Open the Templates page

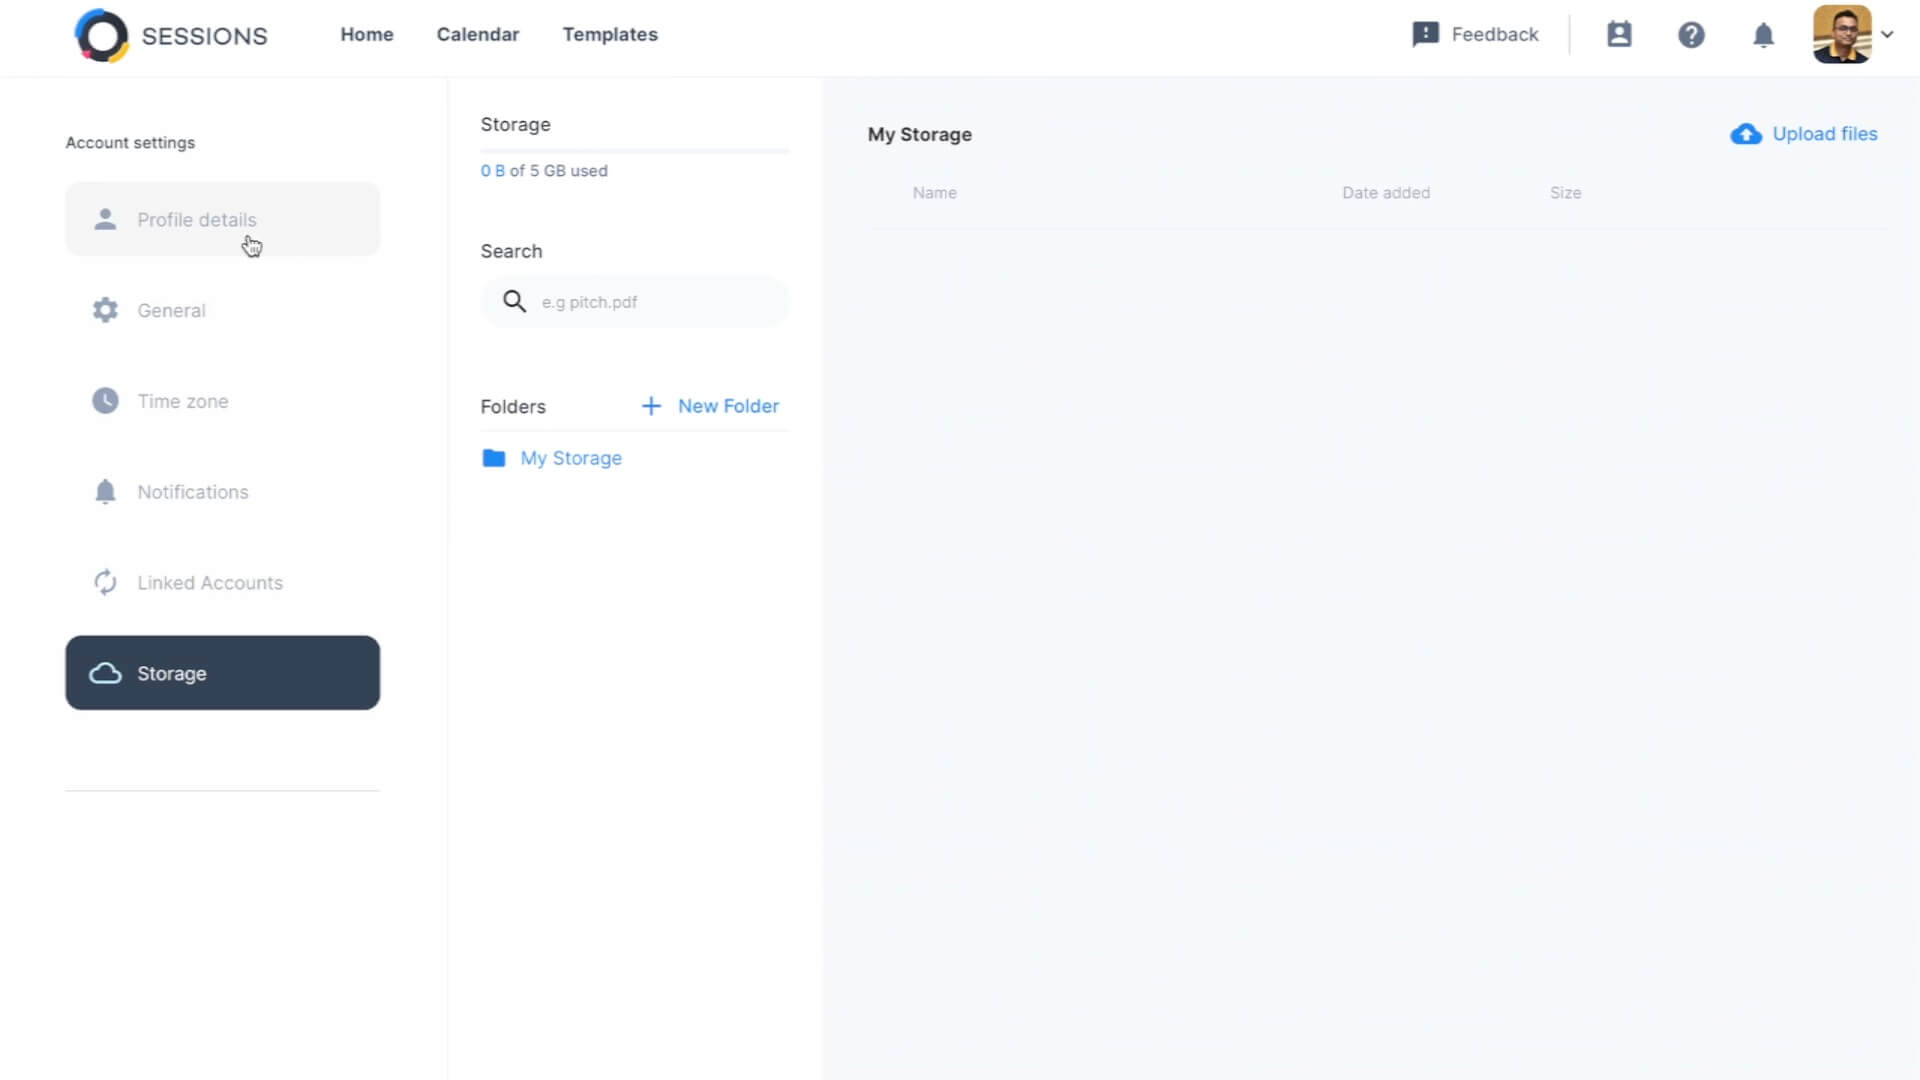click(610, 34)
